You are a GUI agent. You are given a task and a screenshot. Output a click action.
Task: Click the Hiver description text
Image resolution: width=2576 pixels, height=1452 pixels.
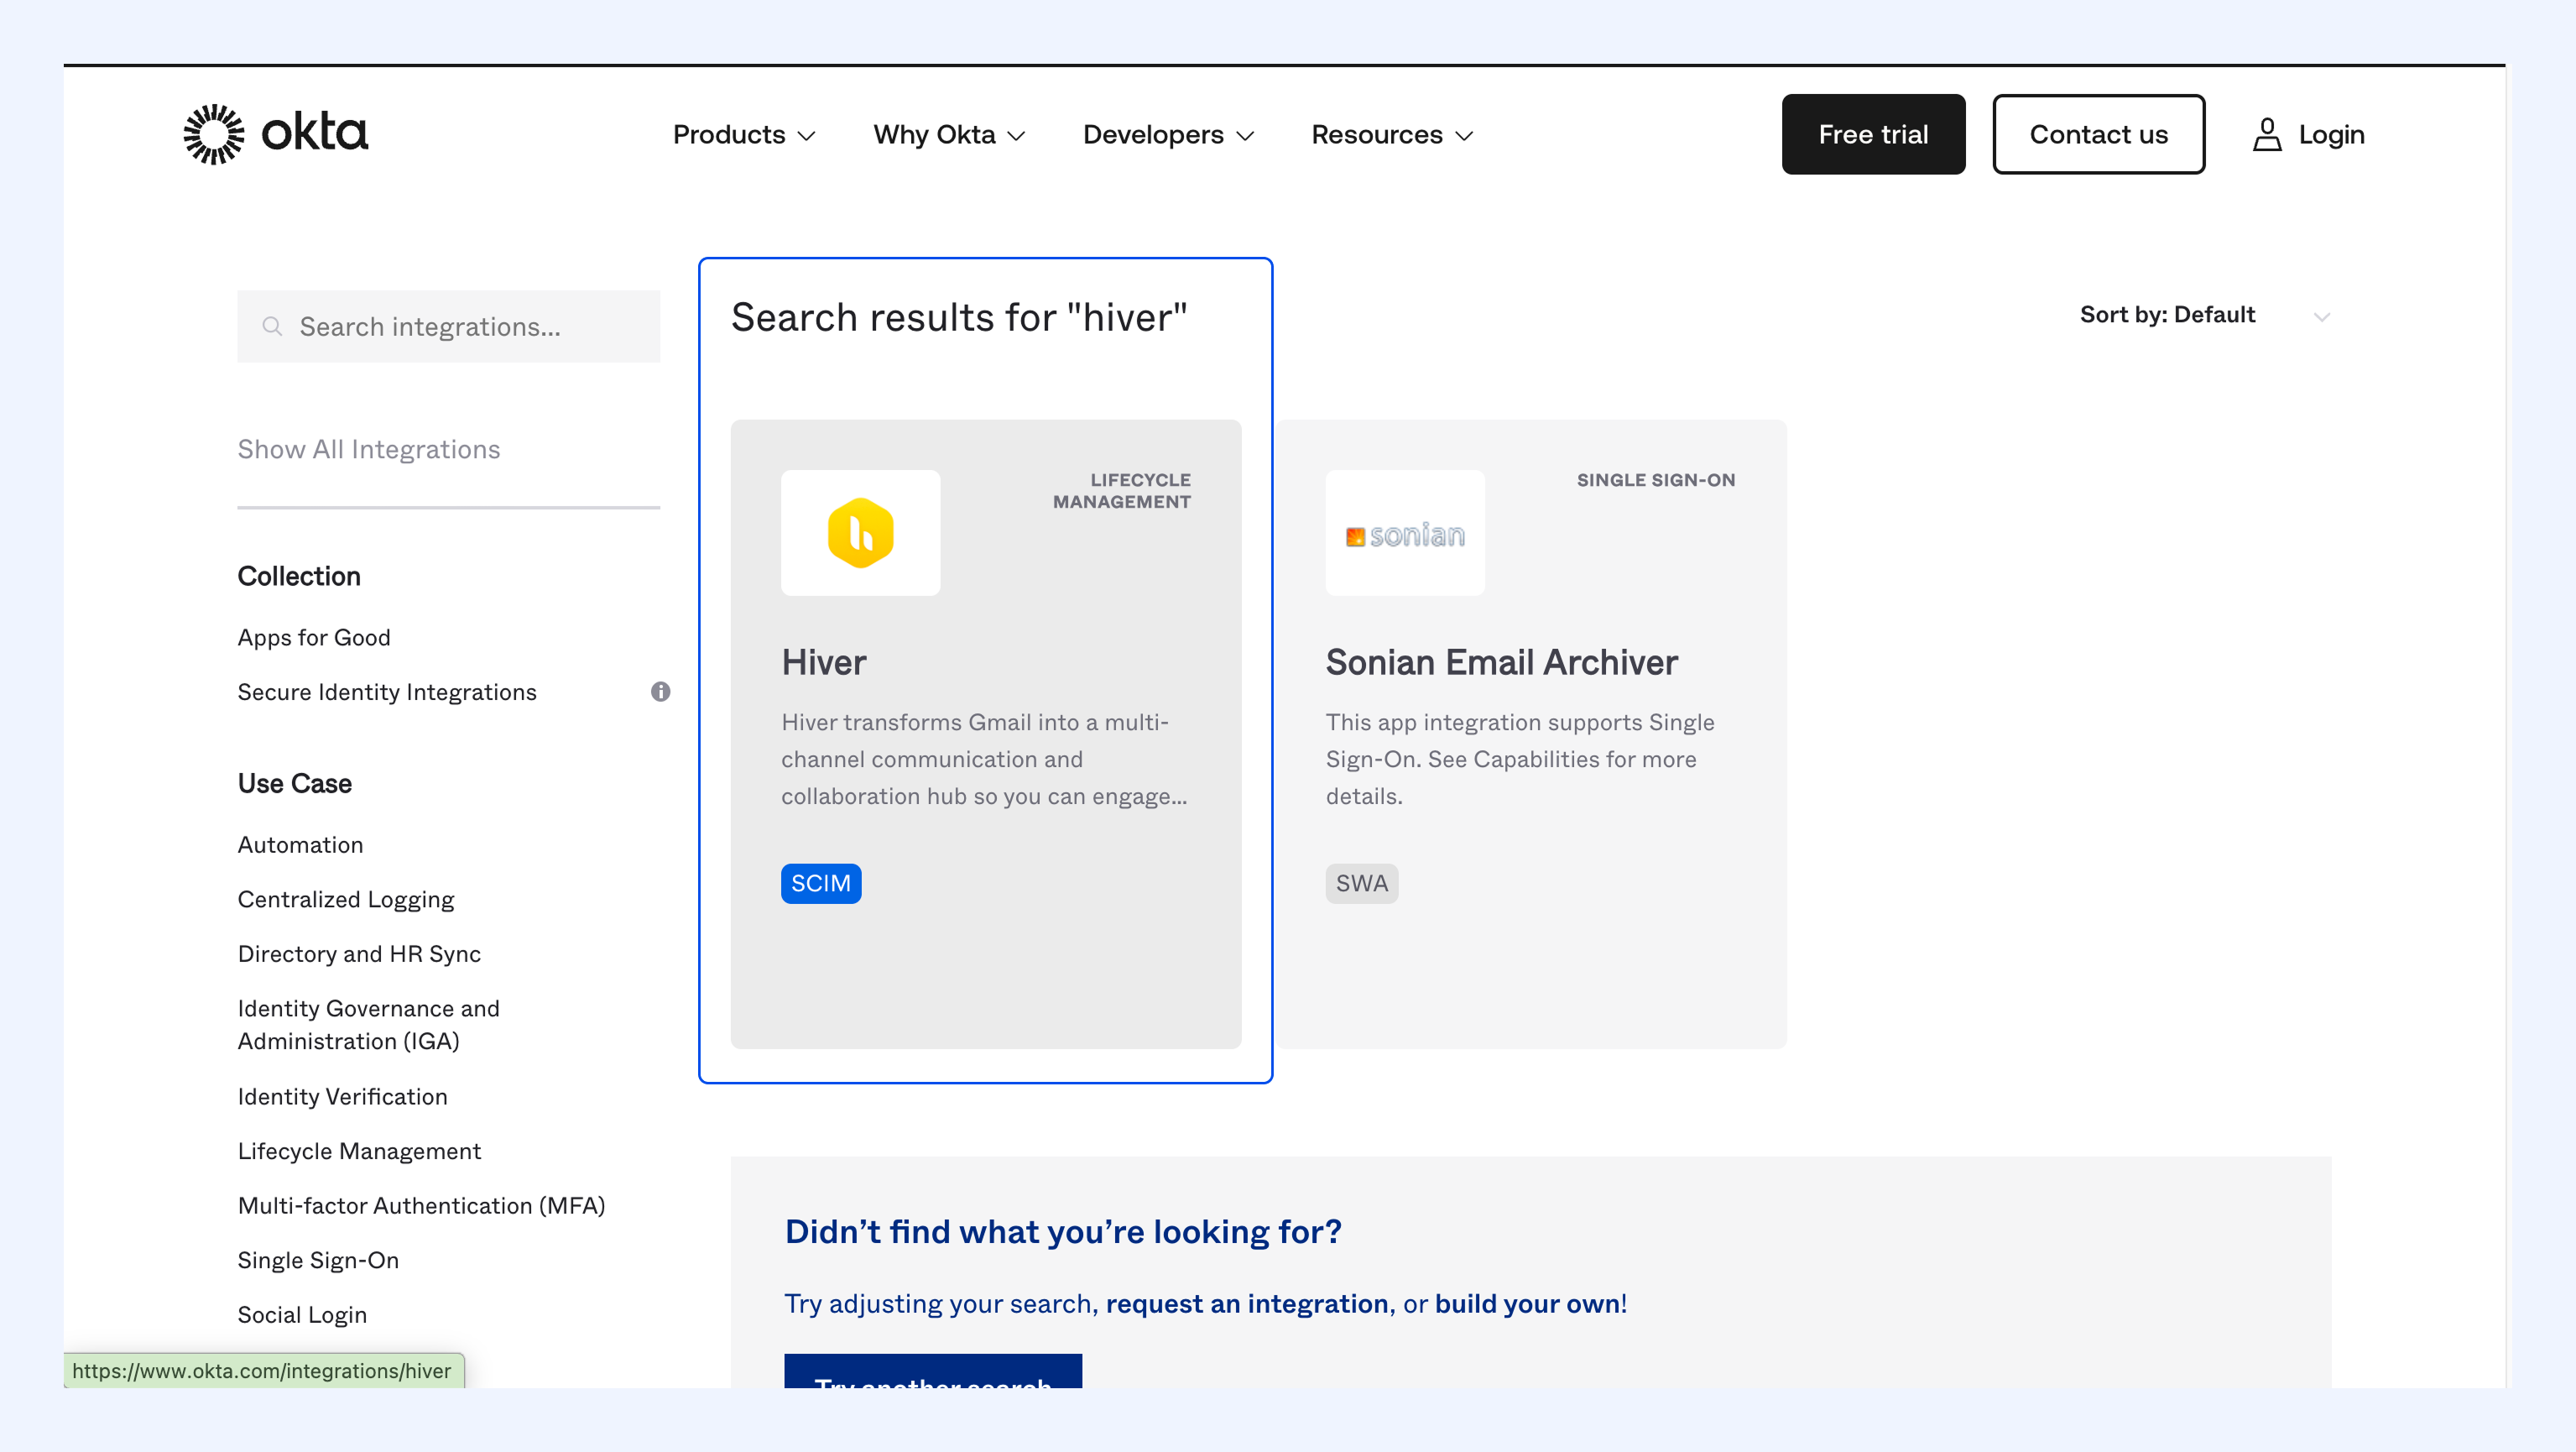[984, 759]
